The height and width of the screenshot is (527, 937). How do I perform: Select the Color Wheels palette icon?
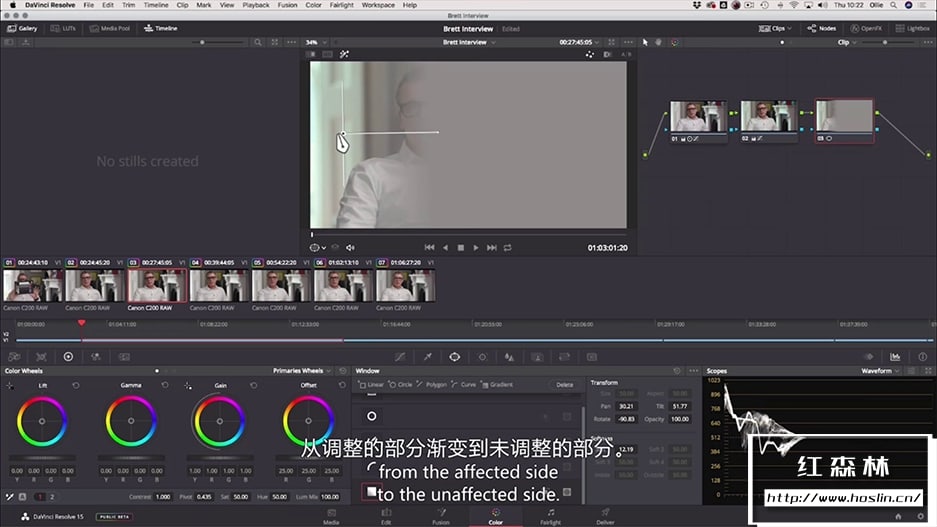[68, 357]
